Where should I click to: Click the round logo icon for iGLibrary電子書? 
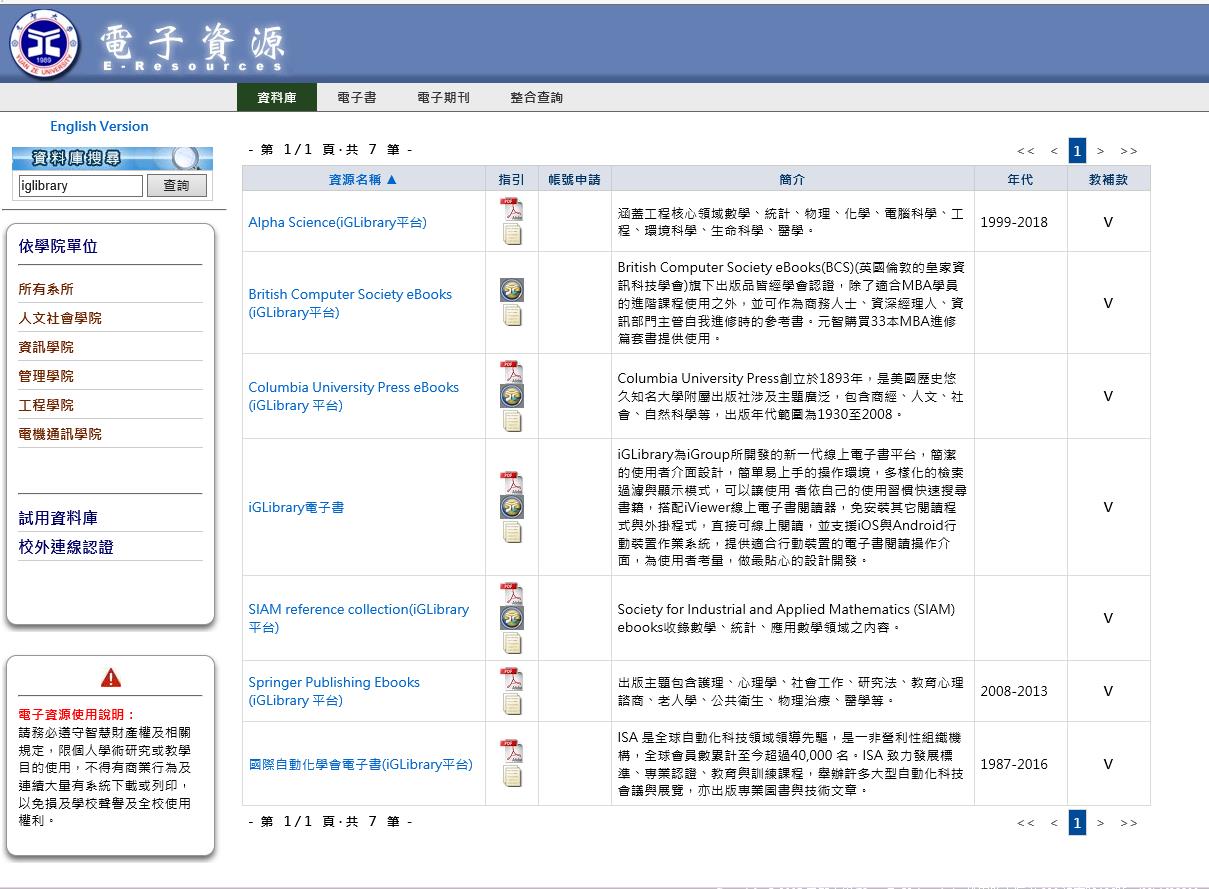[x=512, y=507]
